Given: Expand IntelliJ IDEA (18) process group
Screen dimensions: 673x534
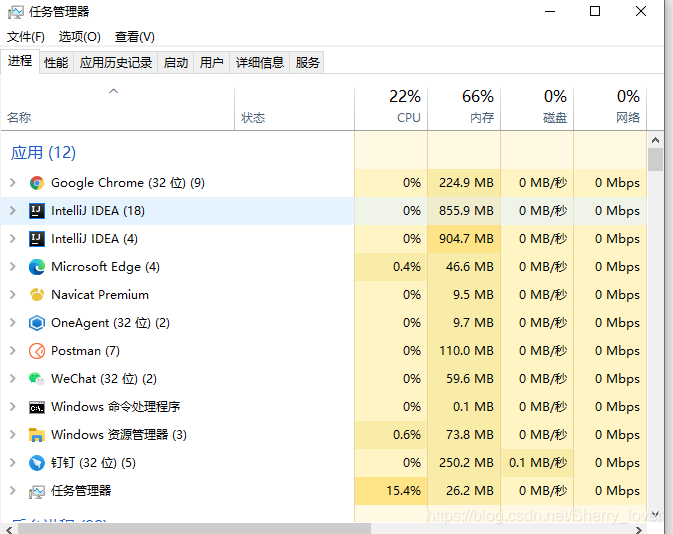Looking at the screenshot, I should tap(13, 211).
